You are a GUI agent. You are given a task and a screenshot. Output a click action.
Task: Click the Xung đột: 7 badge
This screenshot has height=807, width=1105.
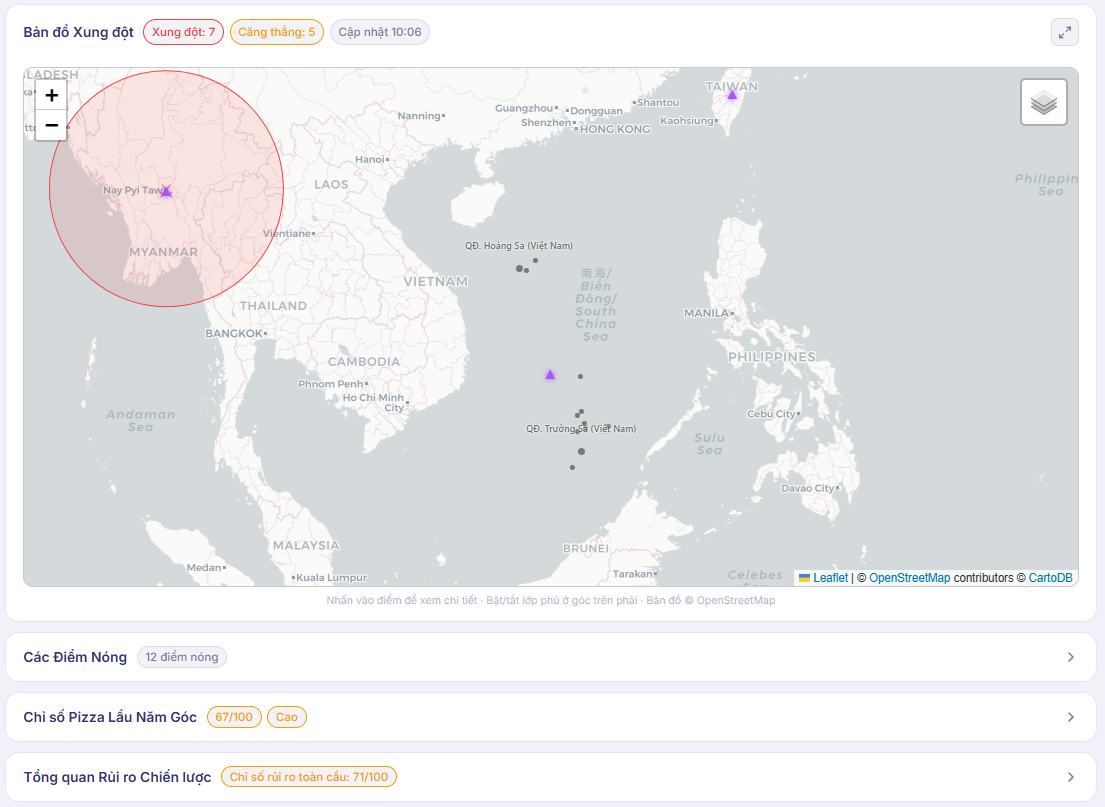click(x=183, y=32)
